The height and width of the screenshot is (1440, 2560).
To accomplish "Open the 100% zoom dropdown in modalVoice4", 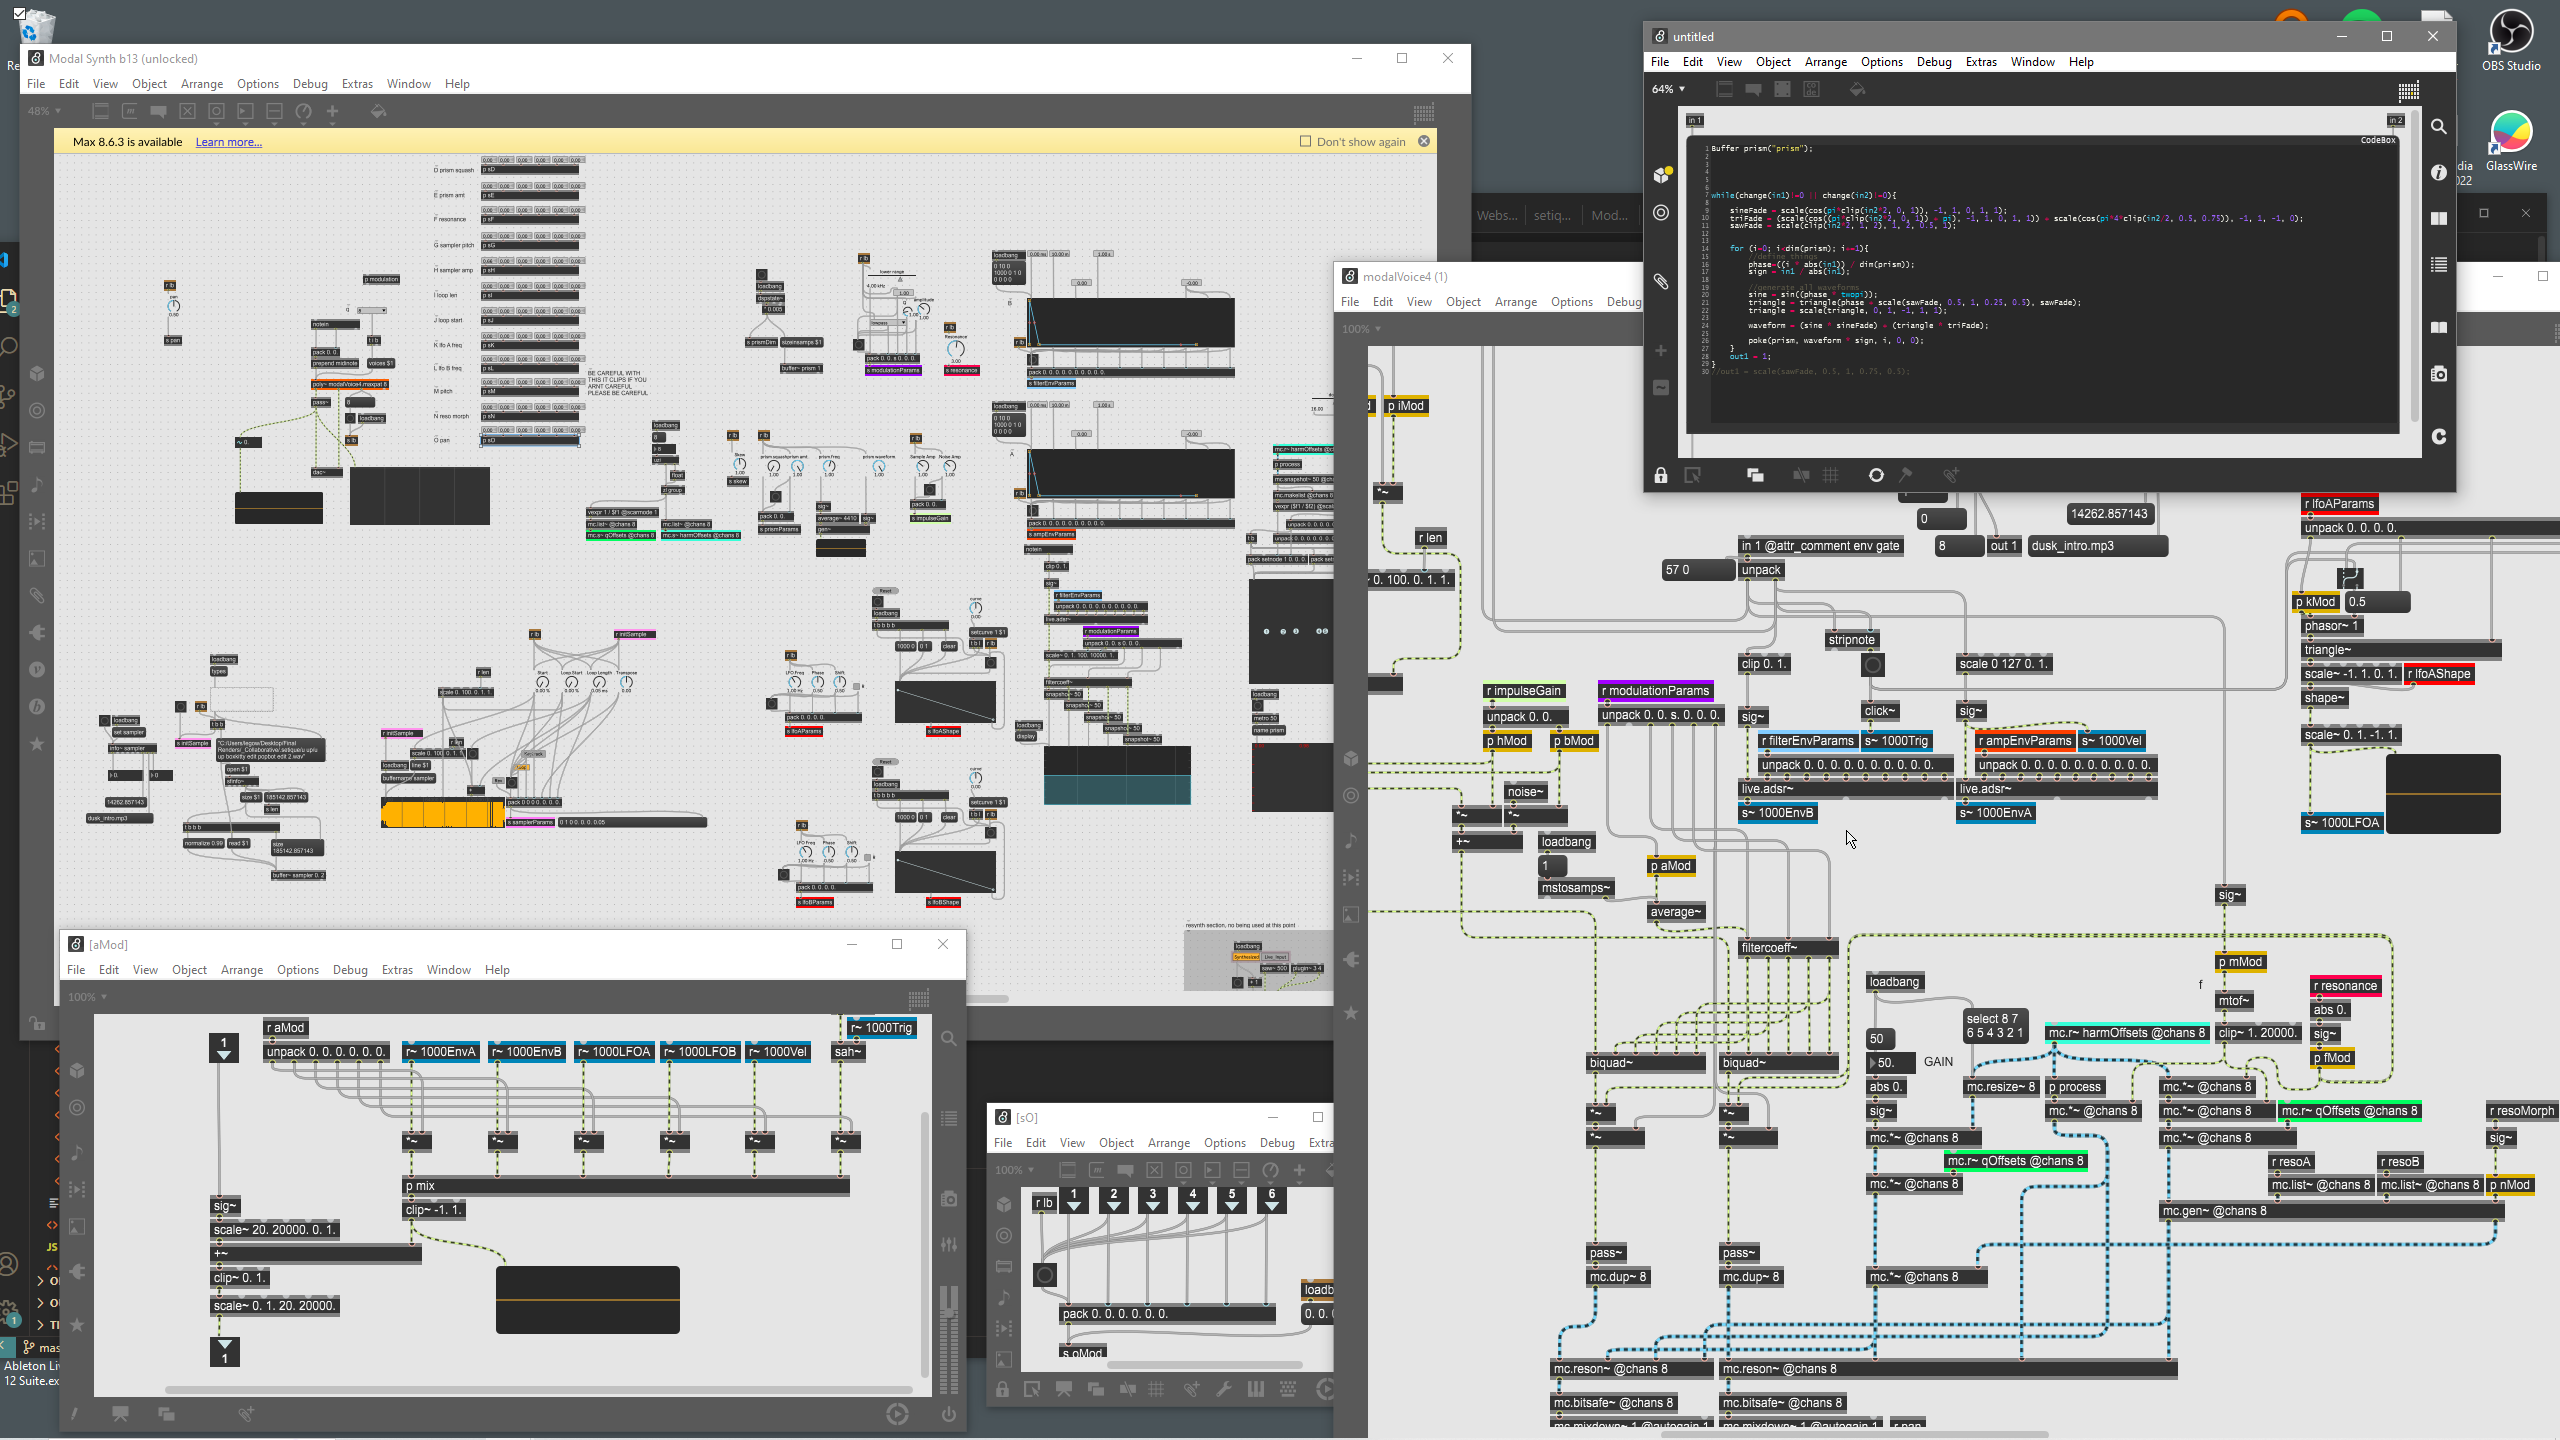I will (x=1361, y=329).
